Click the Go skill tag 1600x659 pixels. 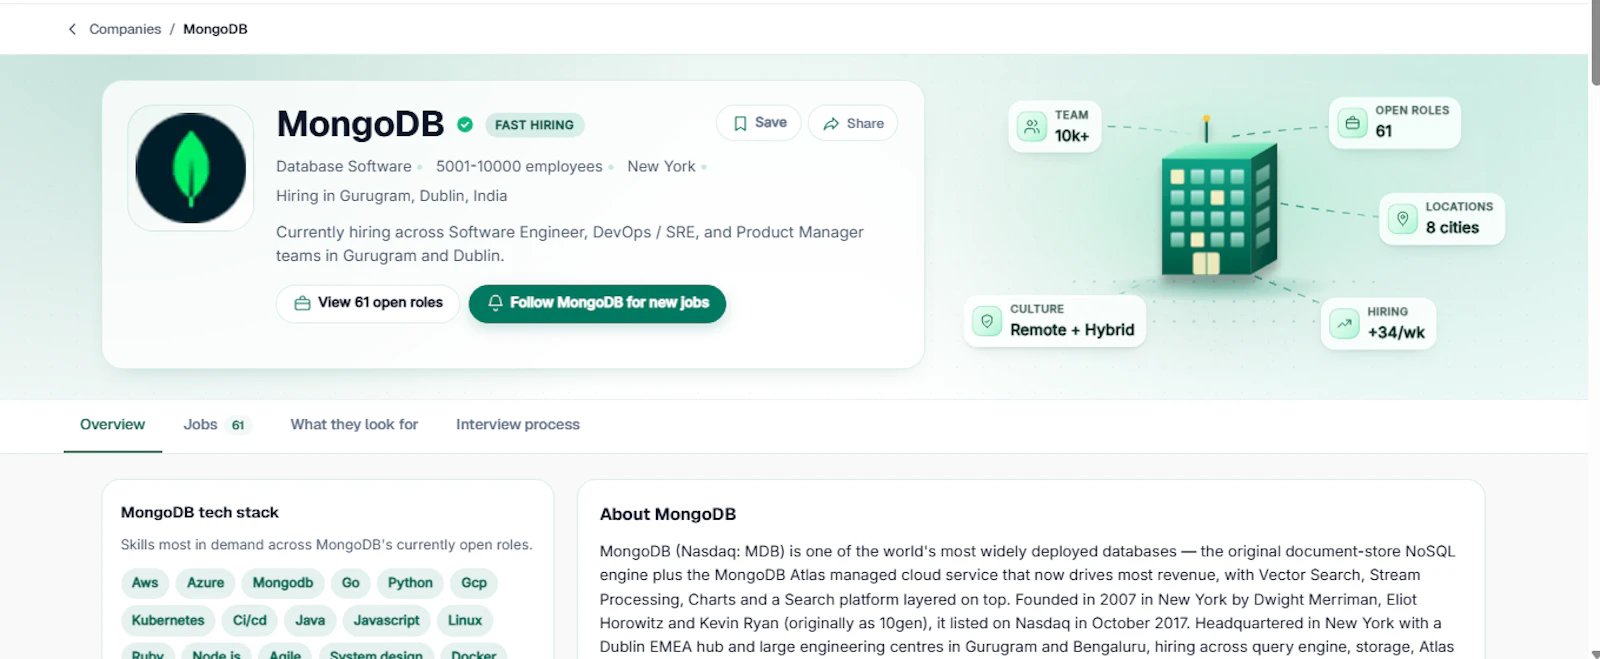pyautogui.click(x=351, y=583)
